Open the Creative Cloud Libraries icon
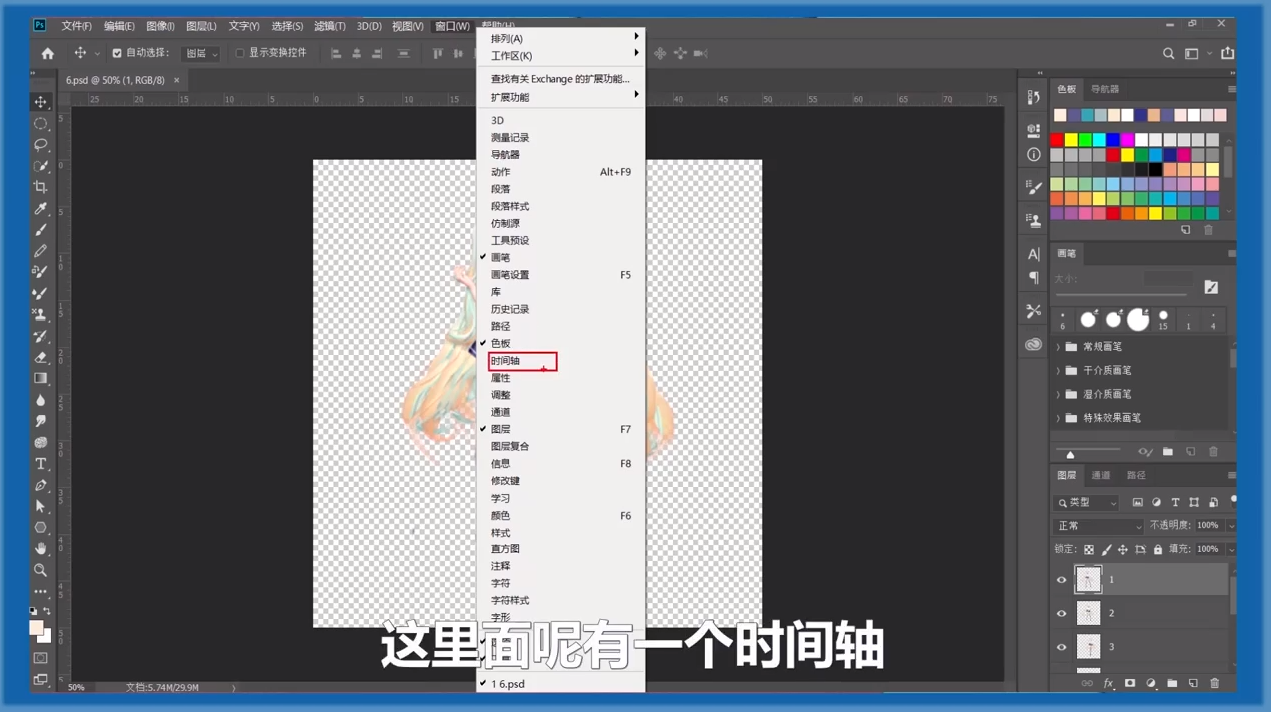 click(x=1033, y=345)
